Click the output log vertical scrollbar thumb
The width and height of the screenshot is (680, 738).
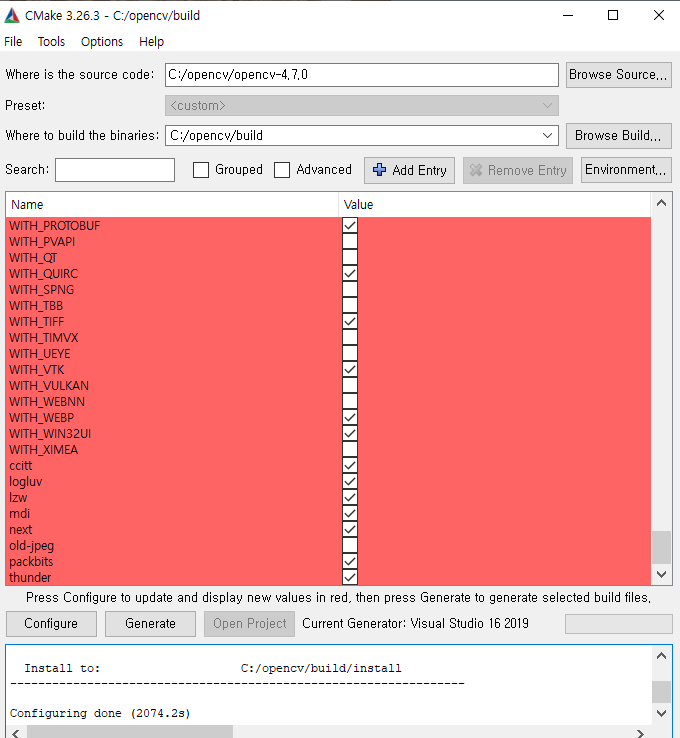(x=661, y=691)
